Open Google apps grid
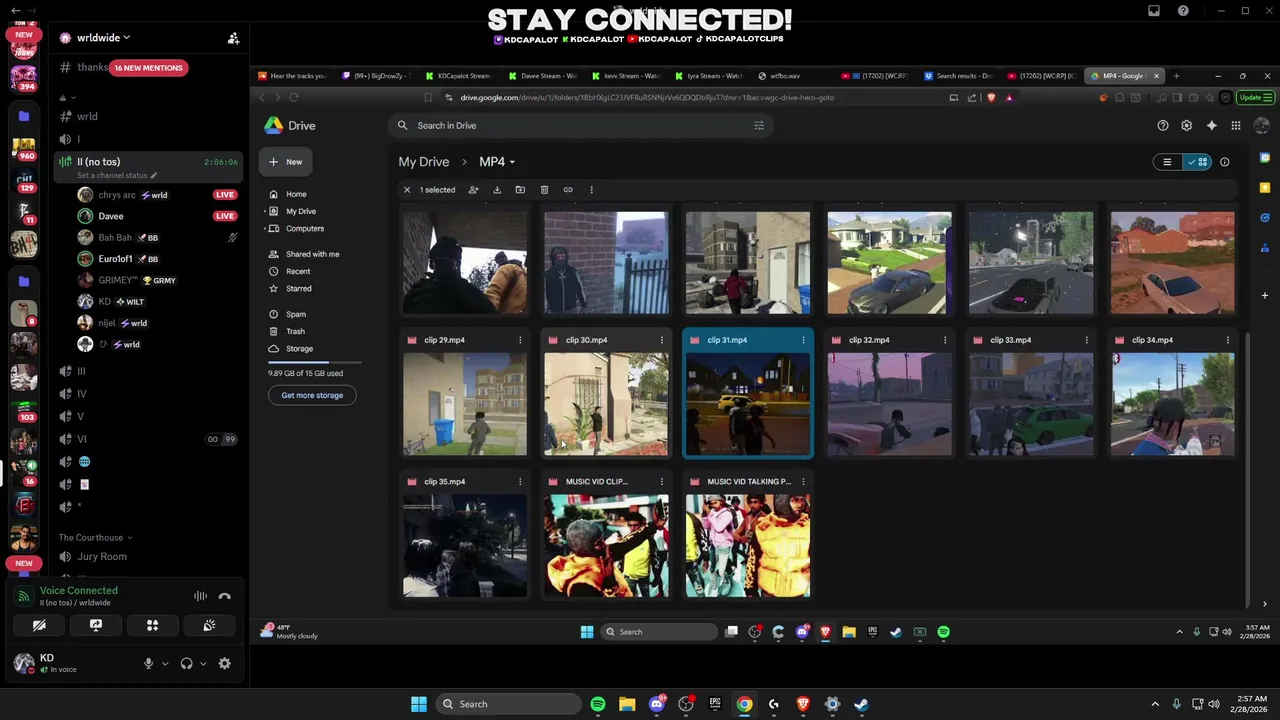The image size is (1280, 720). coord(1236,126)
